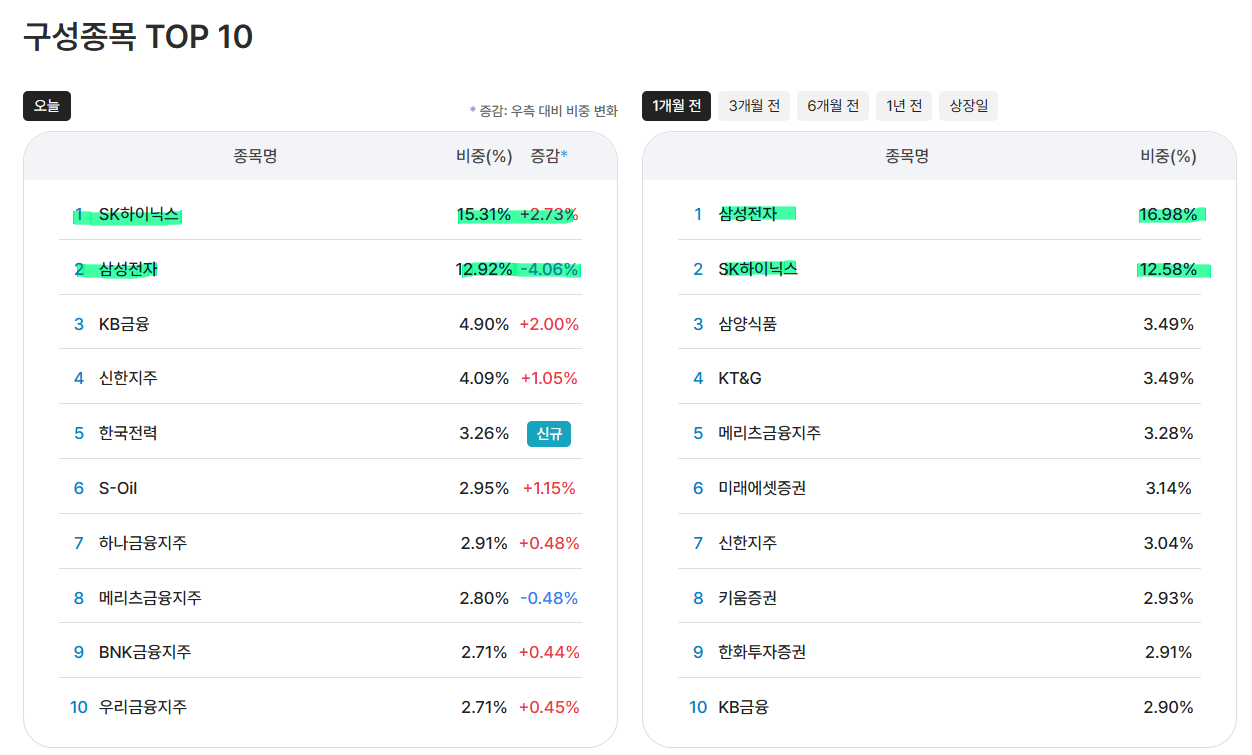The width and height of the screenshot is (1252, 755).
Task: Click 삼성전자 in the 1-month-ago list
Action: (748, 214)
